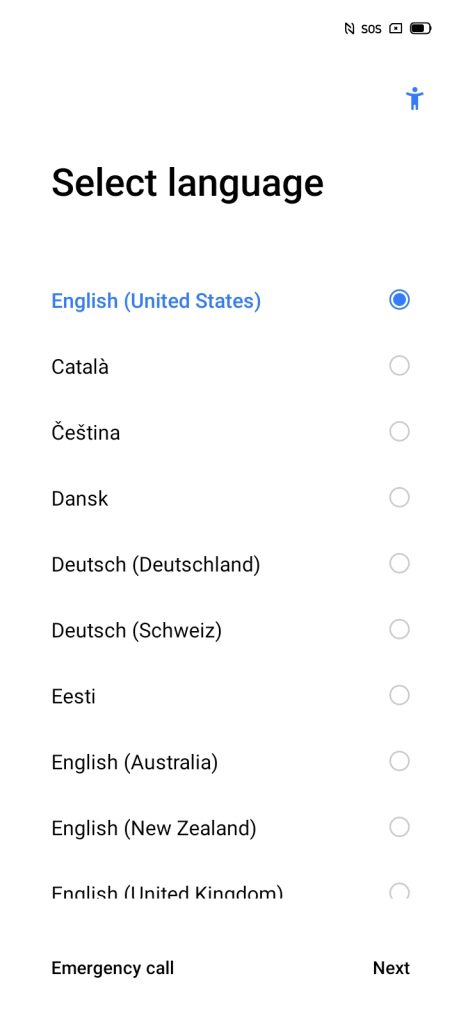461x1024 pixels.
Task: Tap the SOS status indicator
Action: coord(371,29)
